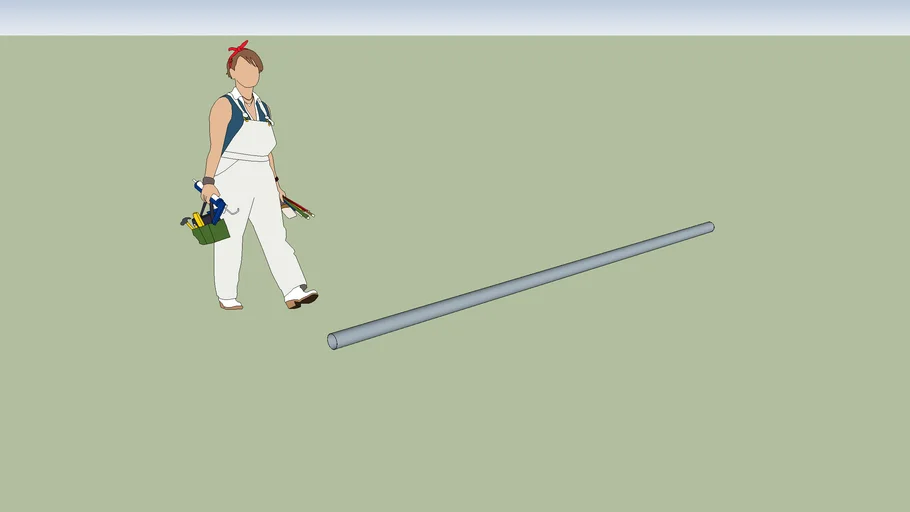Select the woman's front shoe
910x512 pixels.
302,296
